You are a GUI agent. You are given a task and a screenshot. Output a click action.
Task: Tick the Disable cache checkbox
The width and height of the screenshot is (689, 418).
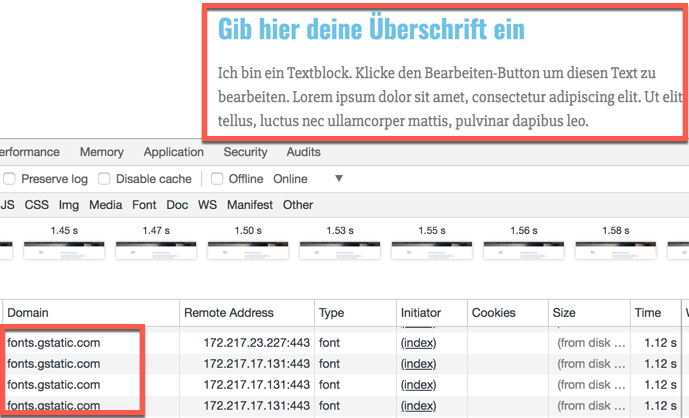point(104,179)
